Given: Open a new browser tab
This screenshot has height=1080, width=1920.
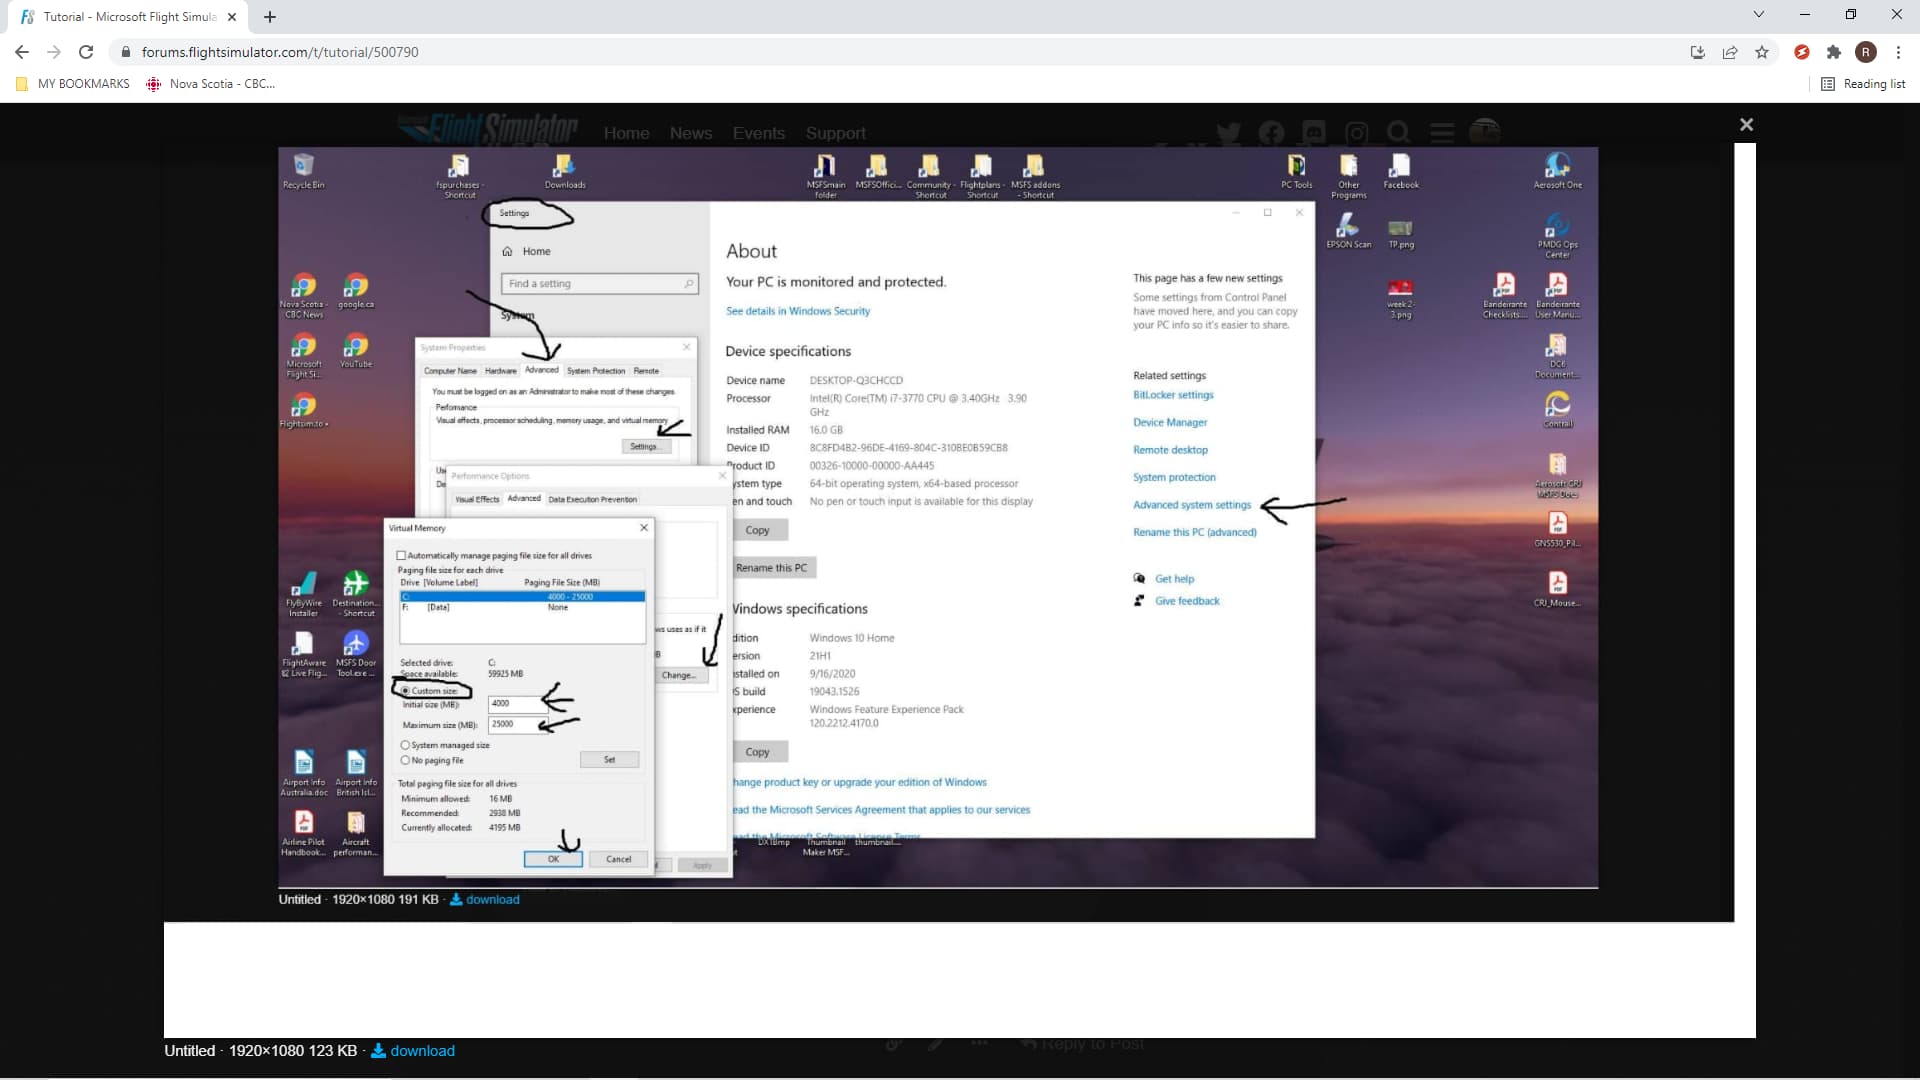Looking at the screenshot, I should click(270, 16).
